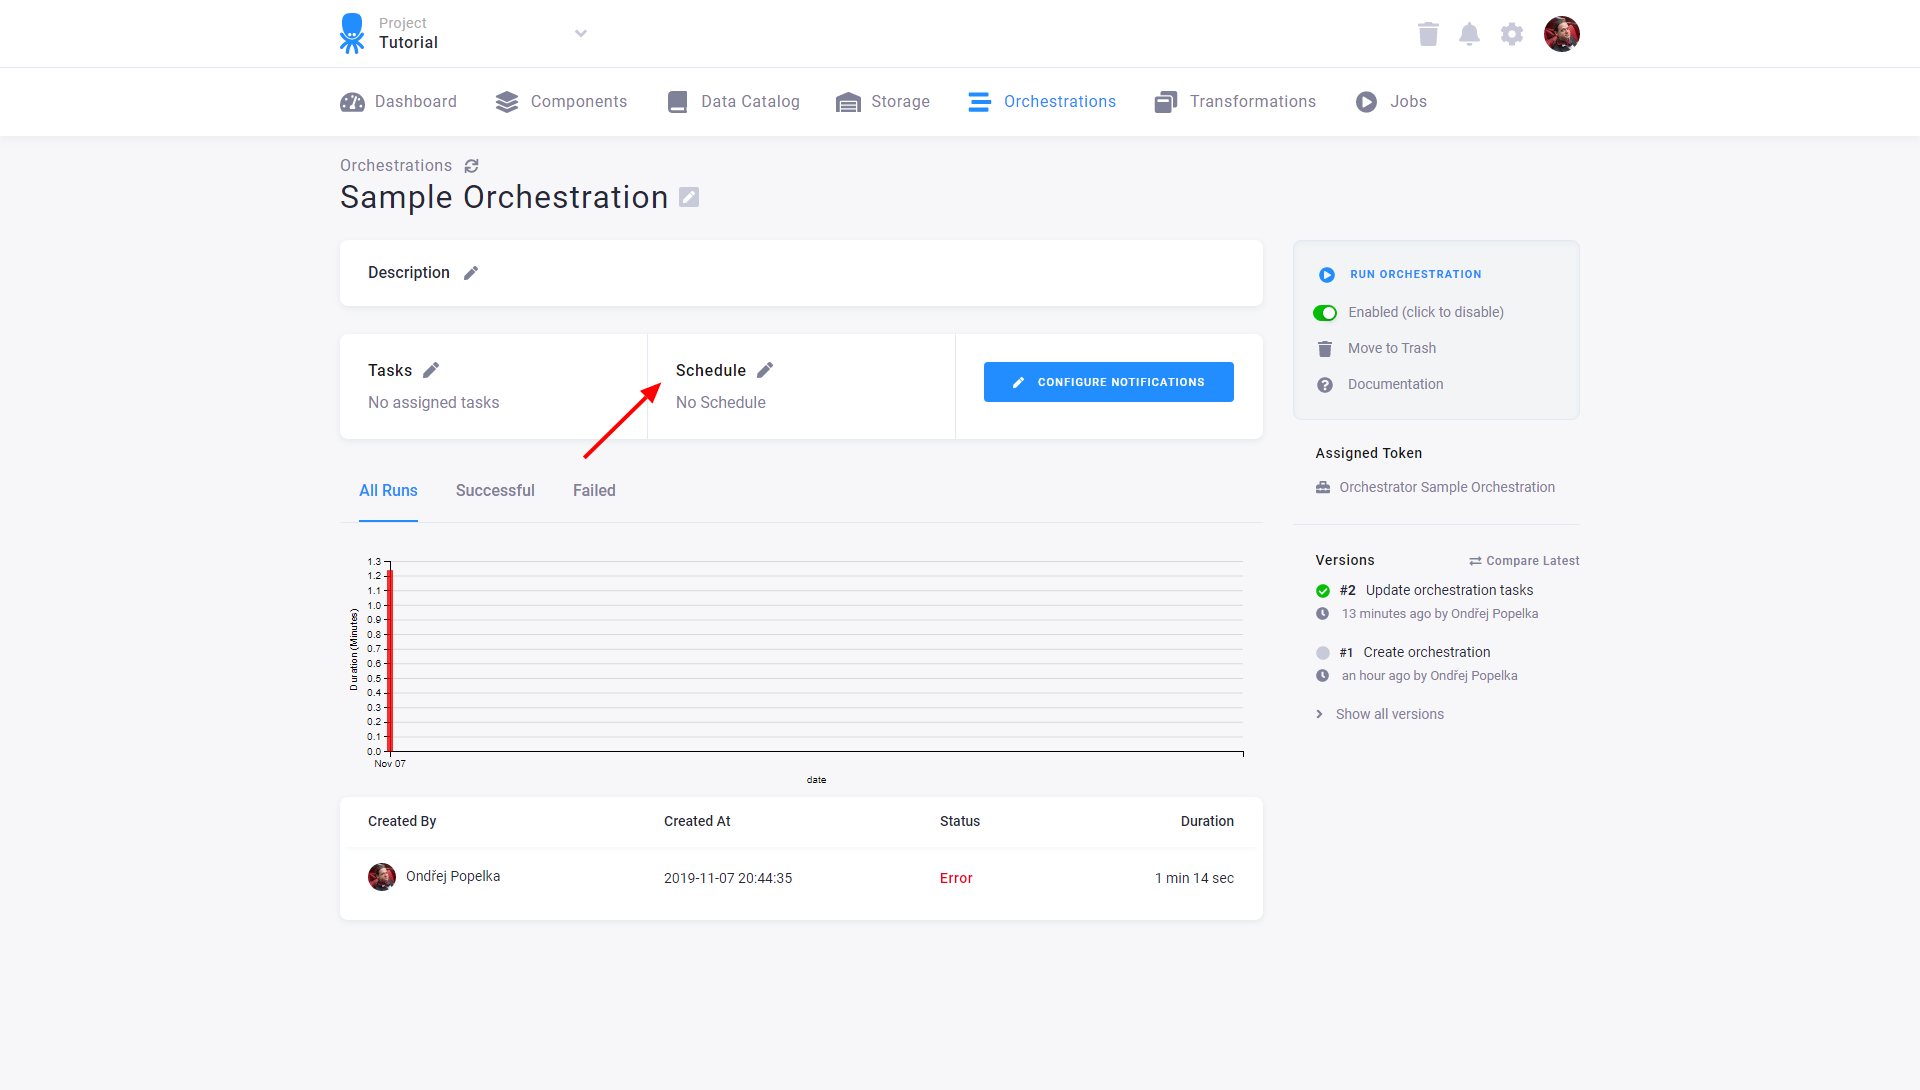Edit the orchestration name via its pencil icon
This screenshot has height=1090, width=1920.
point(688,197)
